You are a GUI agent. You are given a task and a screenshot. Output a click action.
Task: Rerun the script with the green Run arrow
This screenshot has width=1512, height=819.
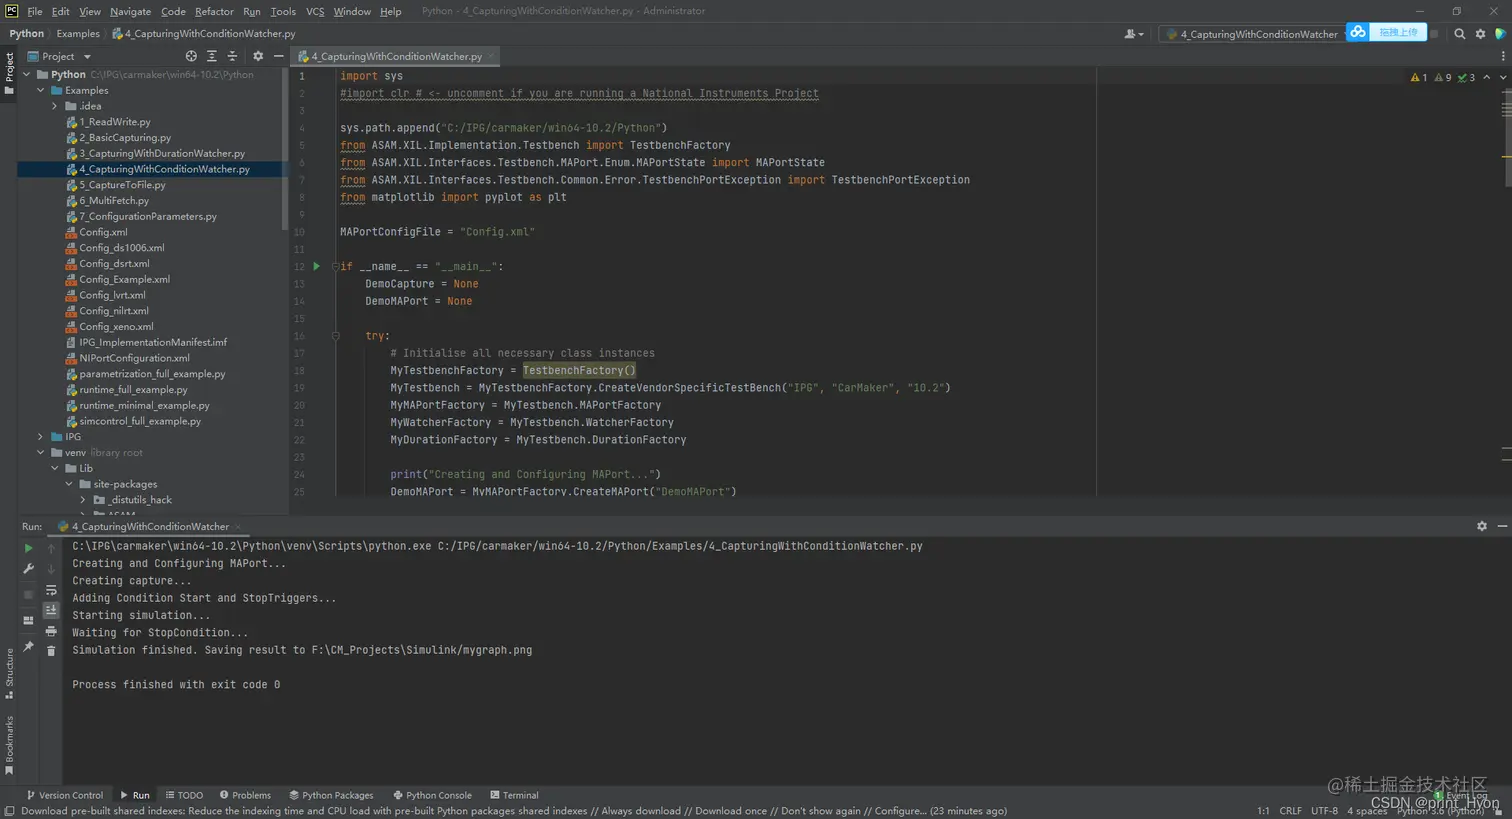[x=28, y=548]
